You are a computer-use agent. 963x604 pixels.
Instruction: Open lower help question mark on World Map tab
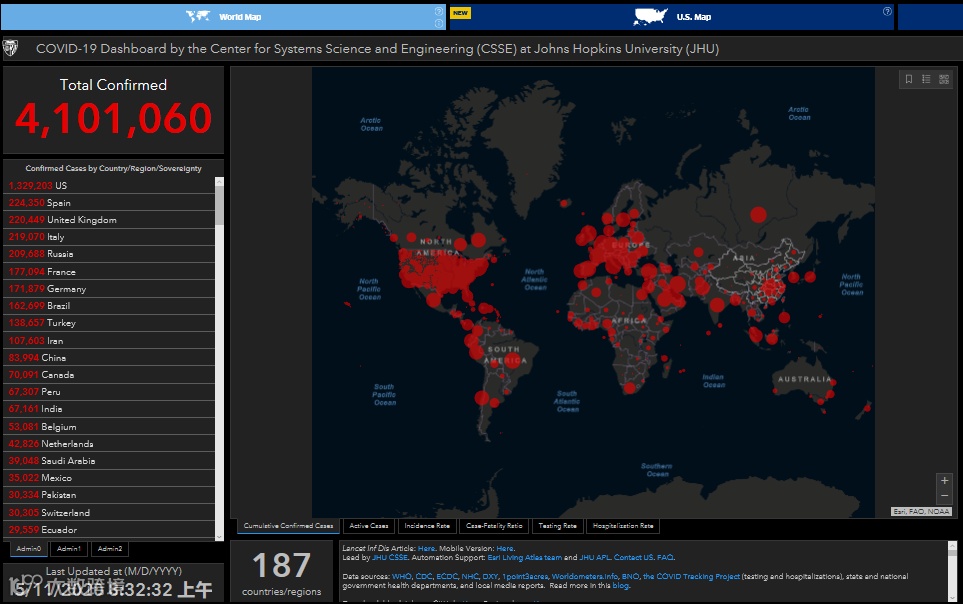tap(439, 23)
